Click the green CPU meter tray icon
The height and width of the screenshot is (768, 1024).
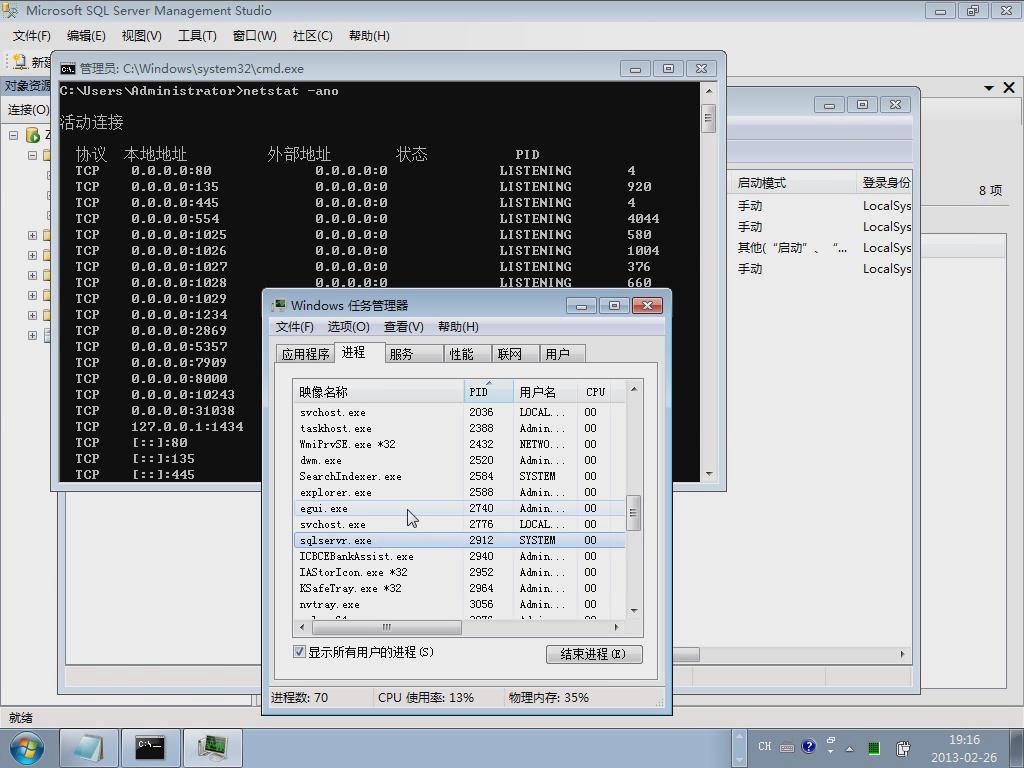874,748
